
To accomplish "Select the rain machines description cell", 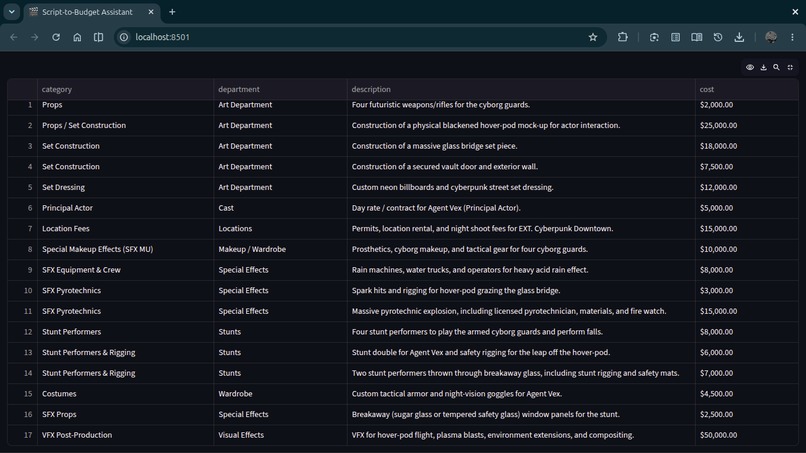I will click(x=521, y=269).
